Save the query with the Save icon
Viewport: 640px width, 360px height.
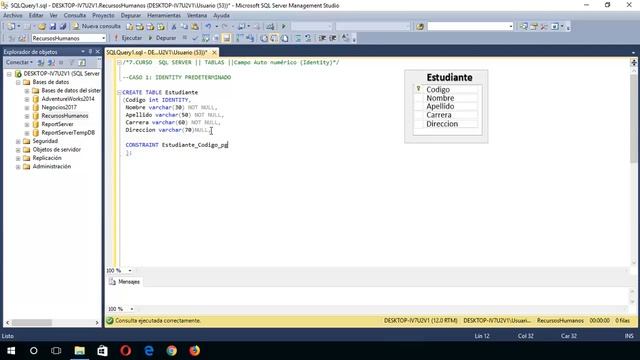point(52,27)
